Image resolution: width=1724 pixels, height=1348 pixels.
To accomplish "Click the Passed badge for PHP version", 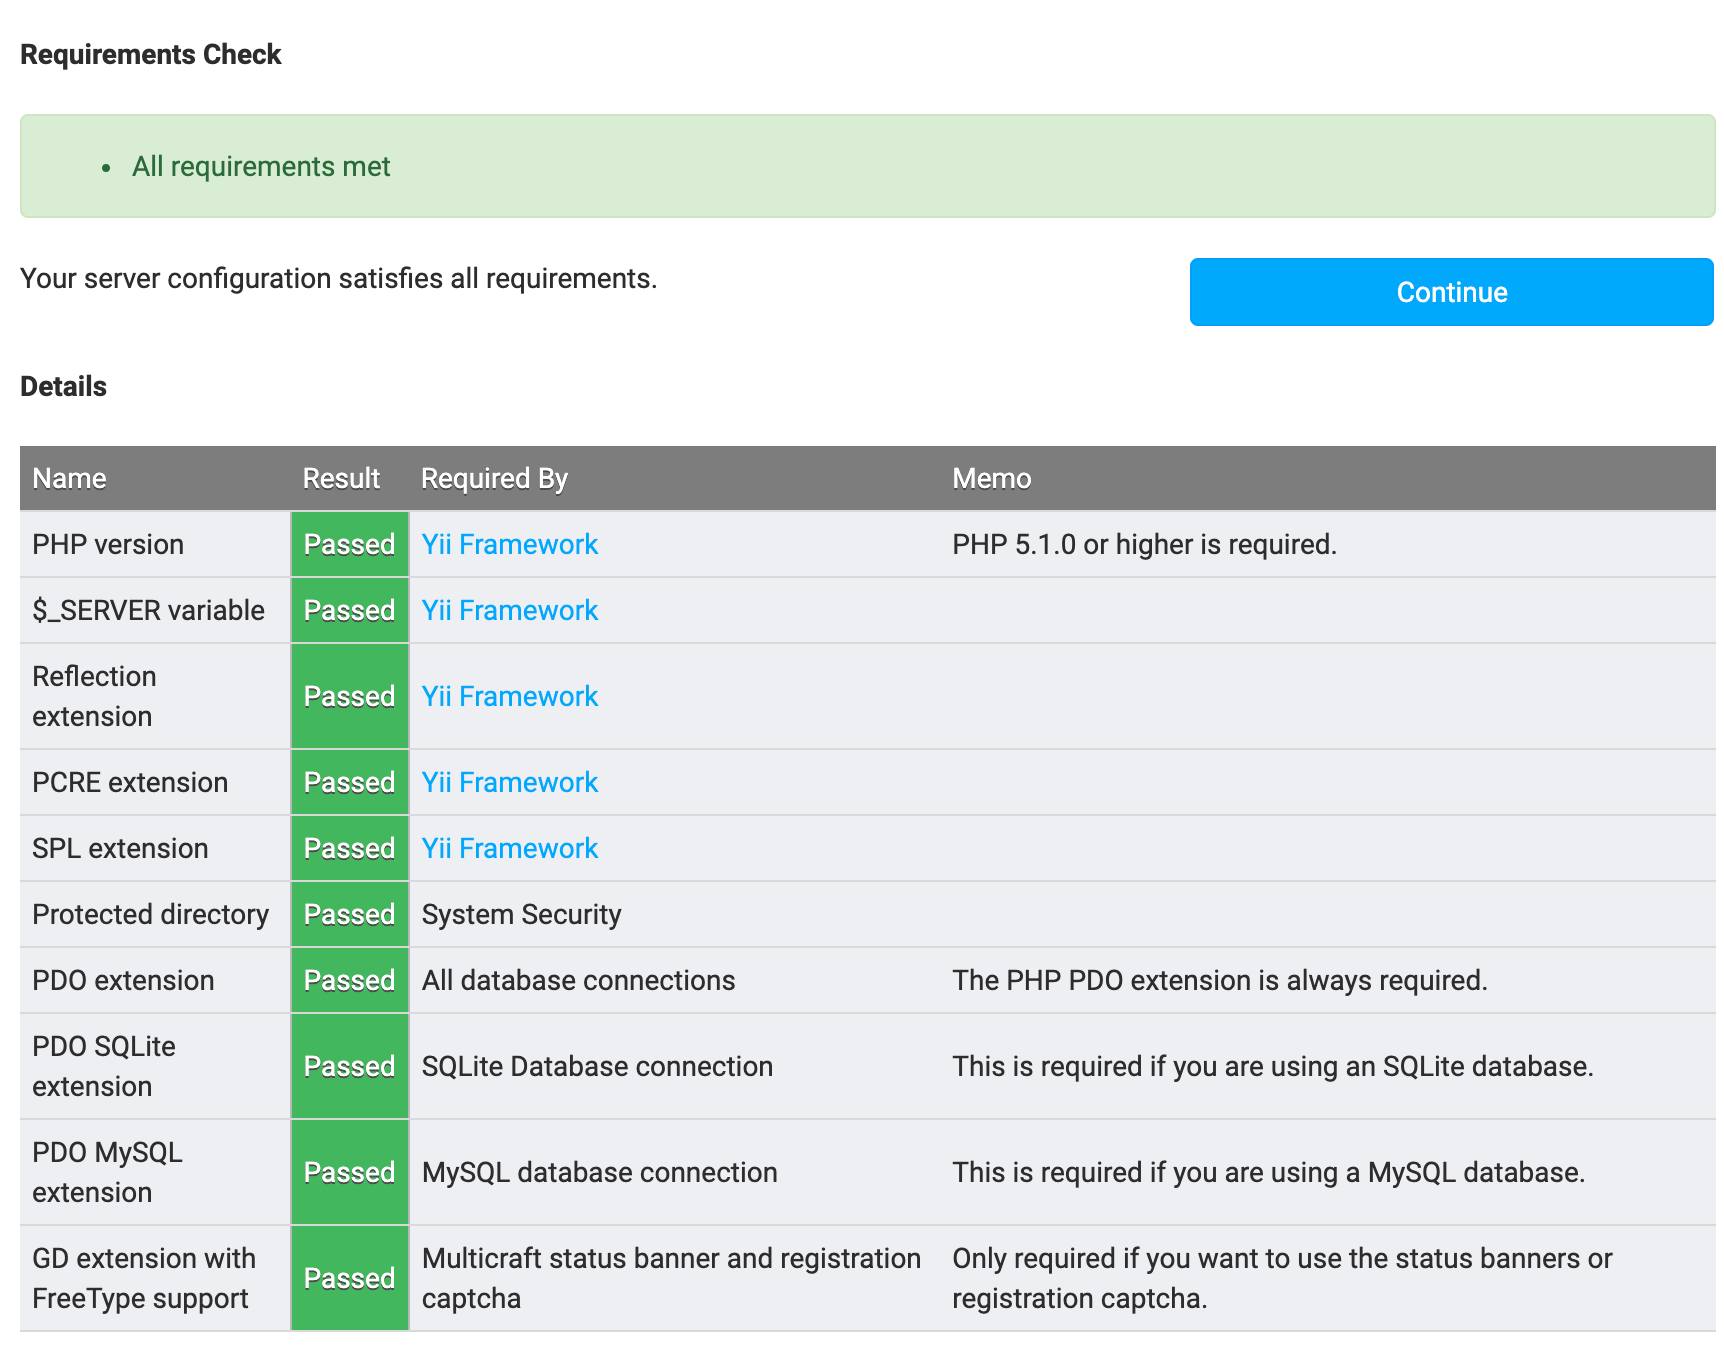I will pyautogui.click(x=348, y=544).
